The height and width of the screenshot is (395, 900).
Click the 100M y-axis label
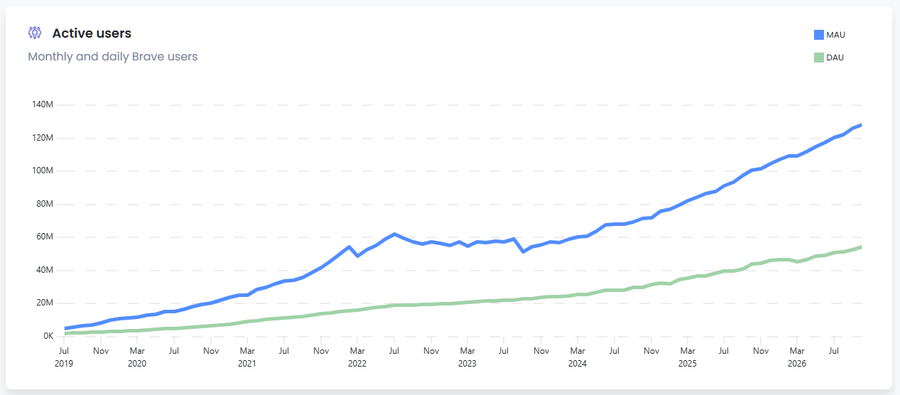[x=44, y=171]
